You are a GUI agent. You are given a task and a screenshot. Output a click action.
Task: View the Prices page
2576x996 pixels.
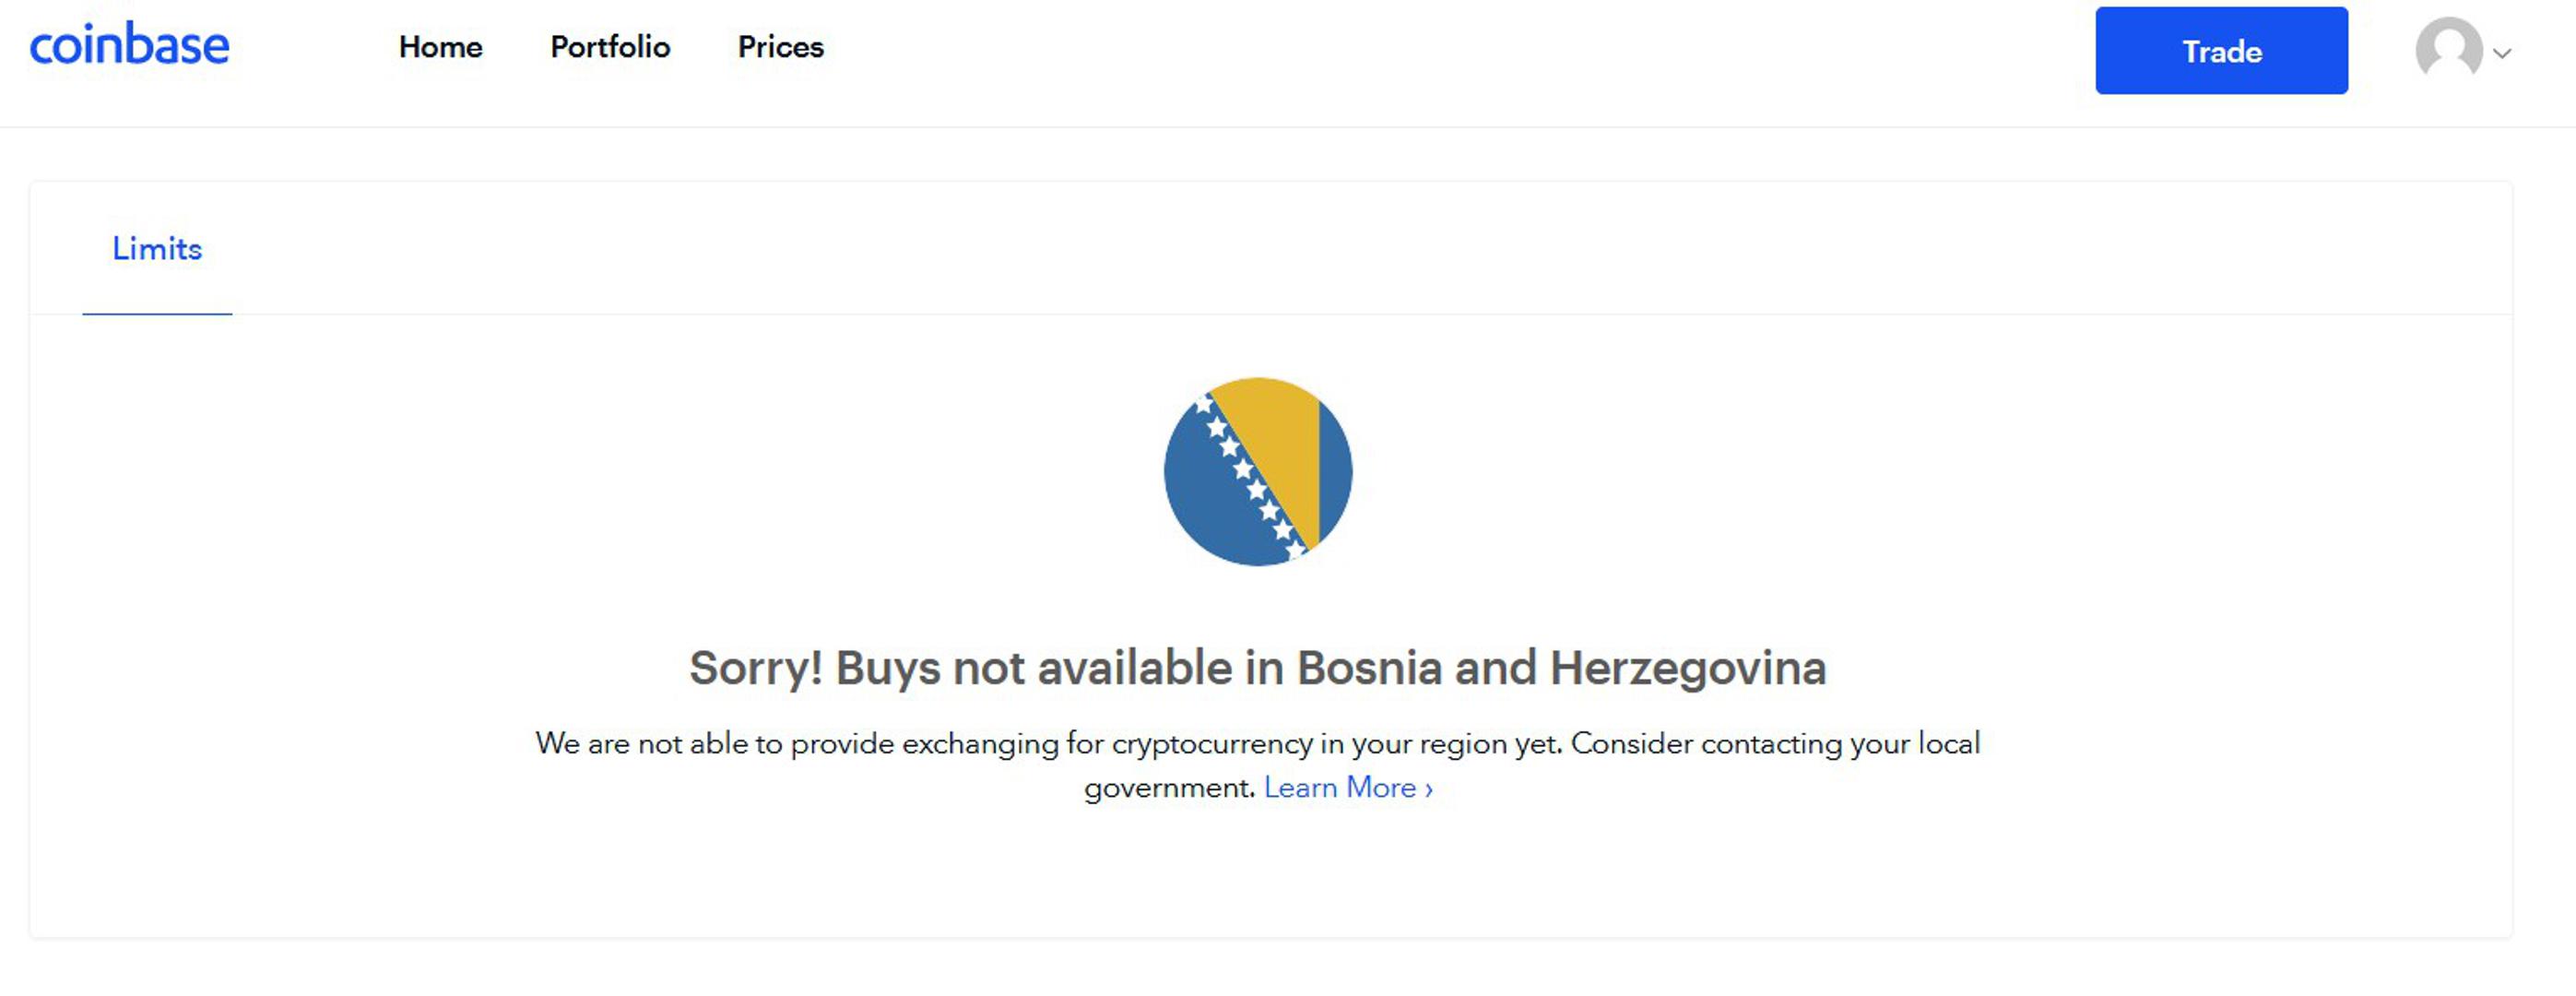coord(780,47)
